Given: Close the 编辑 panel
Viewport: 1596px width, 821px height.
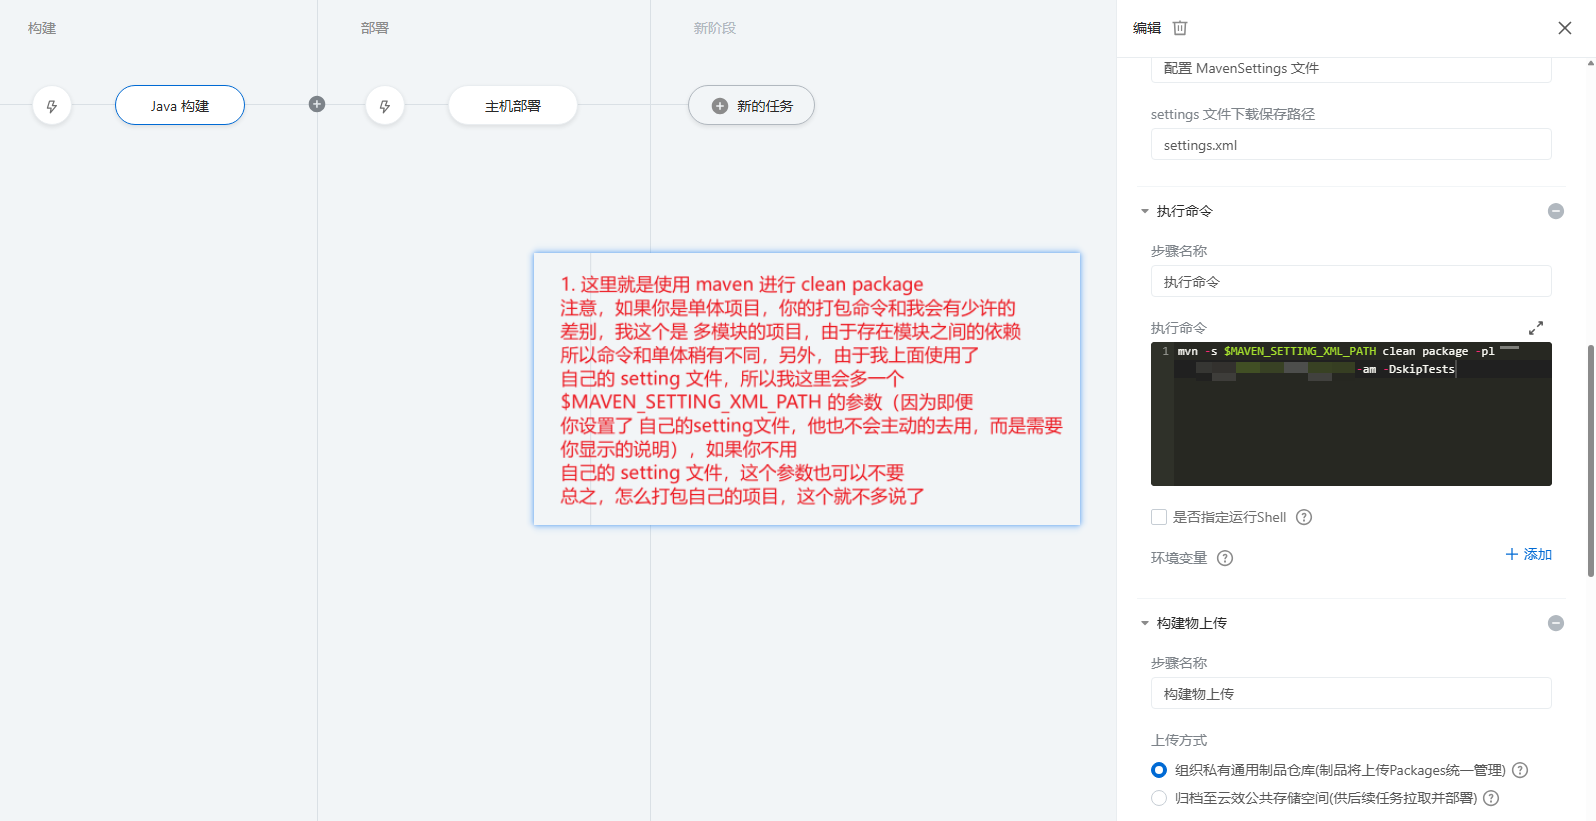Looking at the screenshot, I should pyautogui.click(x=1565, y=28).
